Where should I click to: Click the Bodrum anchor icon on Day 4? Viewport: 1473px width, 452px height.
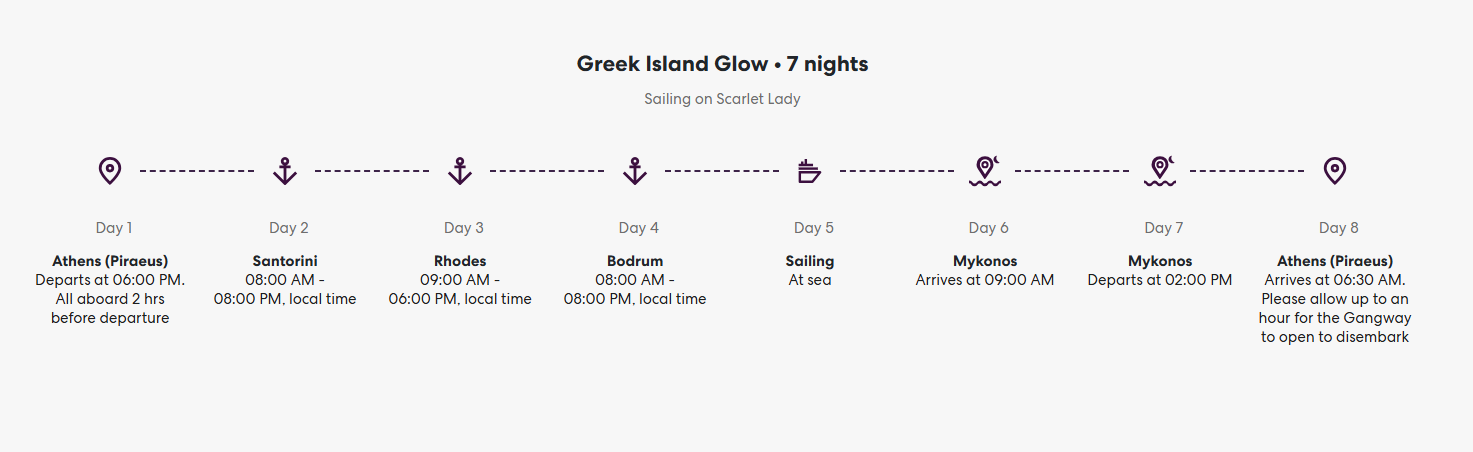(635, 171)
